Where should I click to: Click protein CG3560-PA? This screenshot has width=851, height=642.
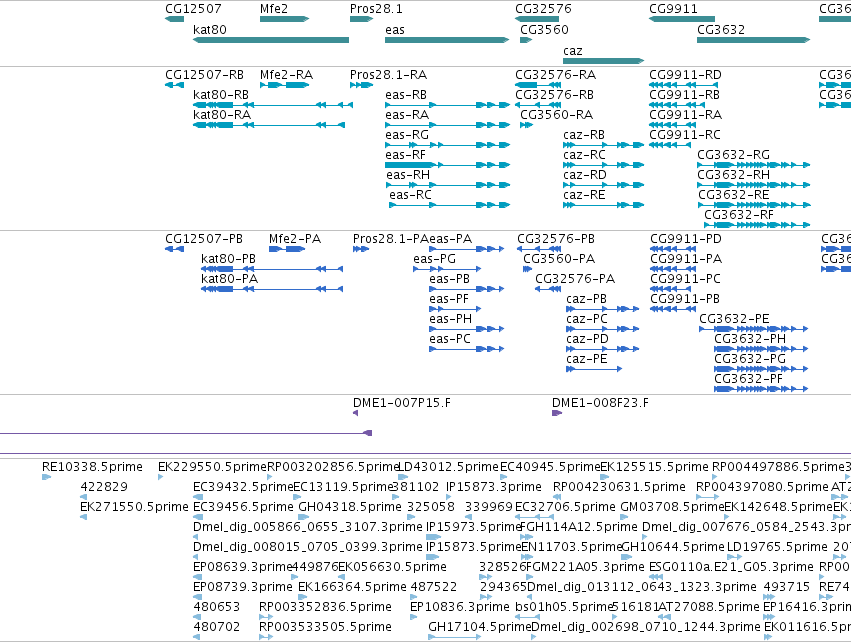559,259
